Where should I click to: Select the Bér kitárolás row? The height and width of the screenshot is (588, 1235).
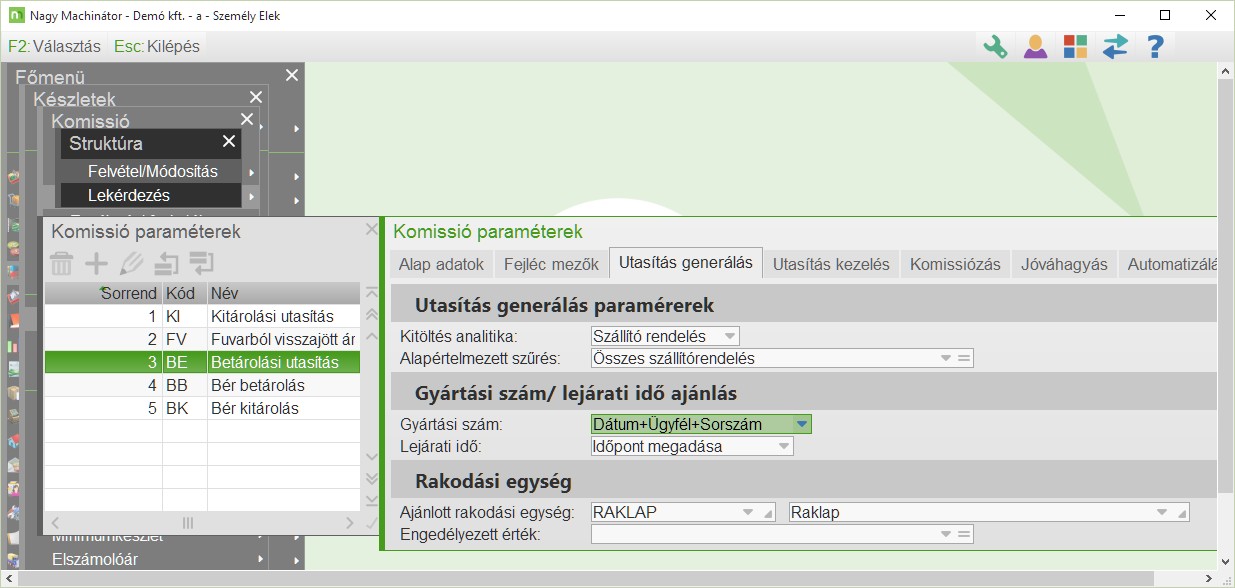(202, 408)
